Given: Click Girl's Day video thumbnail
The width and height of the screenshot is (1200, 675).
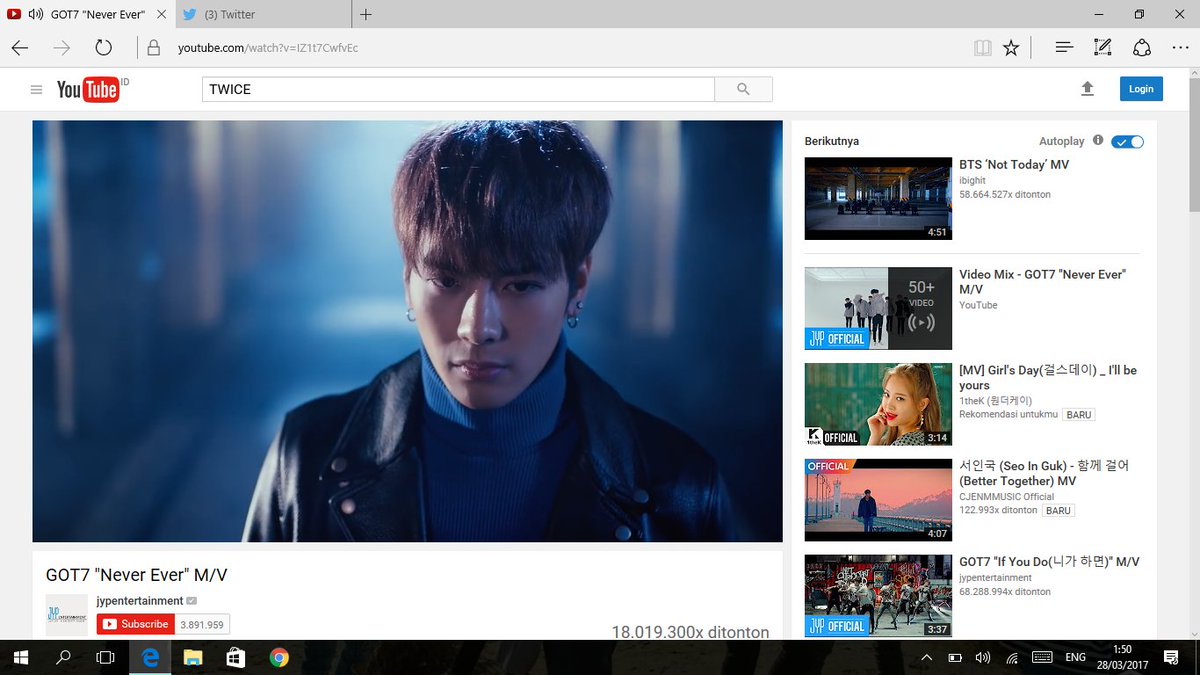Looking at the screenshot, I should 878,404.
